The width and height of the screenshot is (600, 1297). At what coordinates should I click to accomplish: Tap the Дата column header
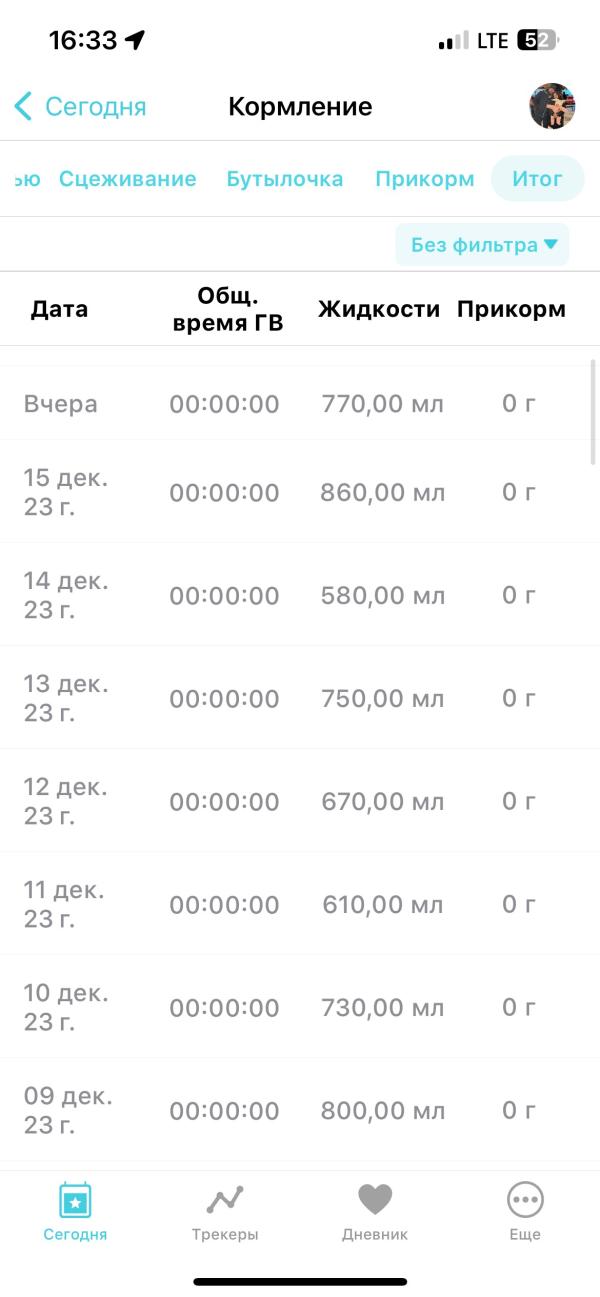tap(59, 309)
